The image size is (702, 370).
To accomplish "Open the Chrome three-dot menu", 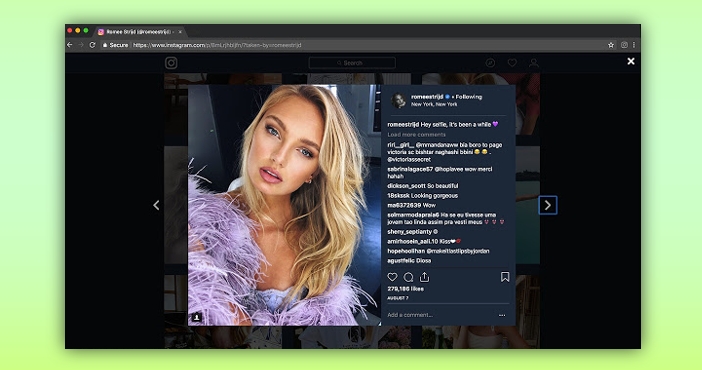I will [x=634, y=45].
